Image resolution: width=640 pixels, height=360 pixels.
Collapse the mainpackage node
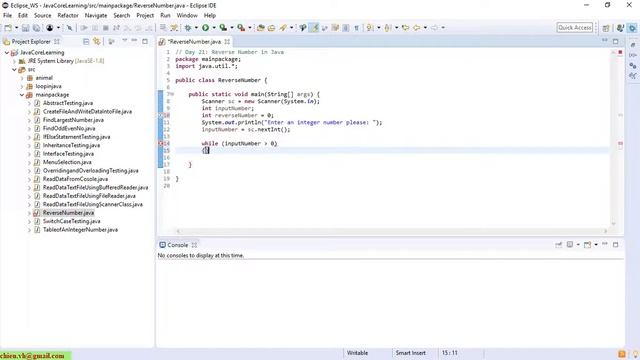coord(22,95)
